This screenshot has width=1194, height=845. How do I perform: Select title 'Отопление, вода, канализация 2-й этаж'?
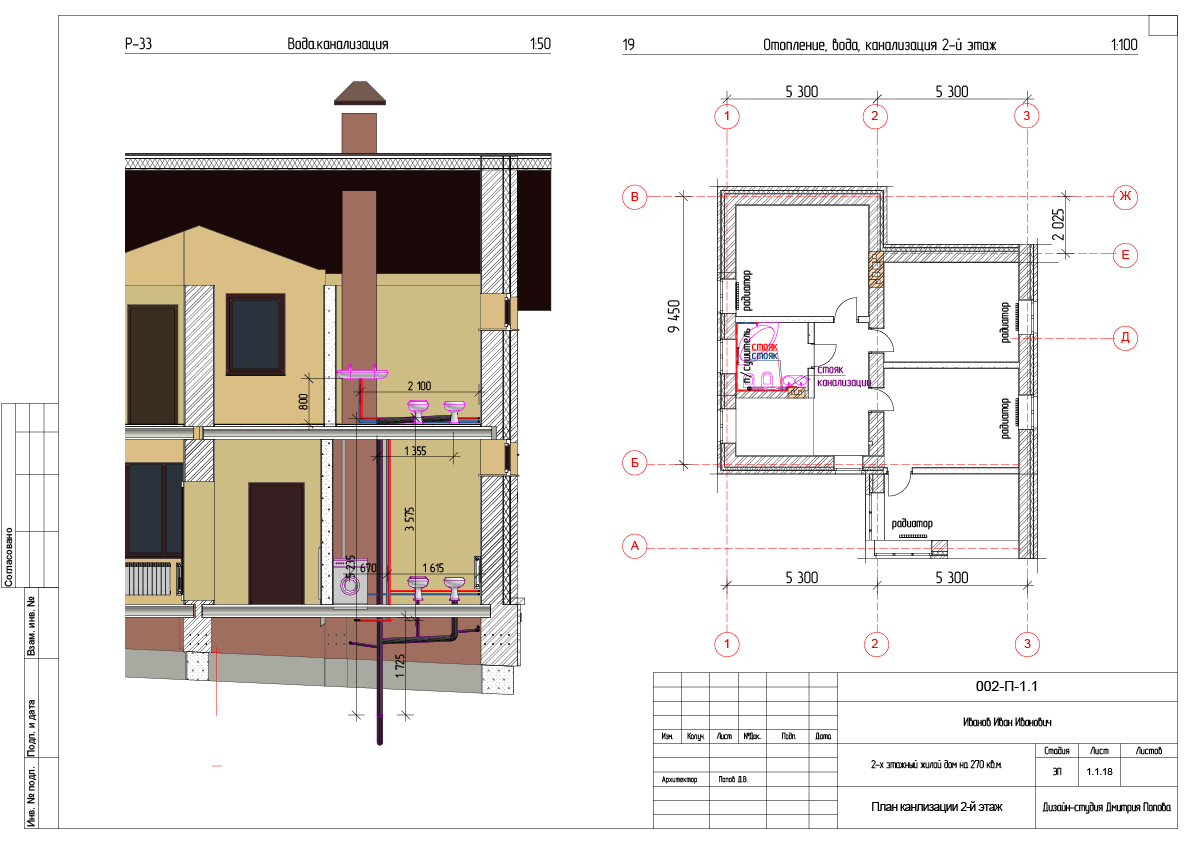[880, 45]
